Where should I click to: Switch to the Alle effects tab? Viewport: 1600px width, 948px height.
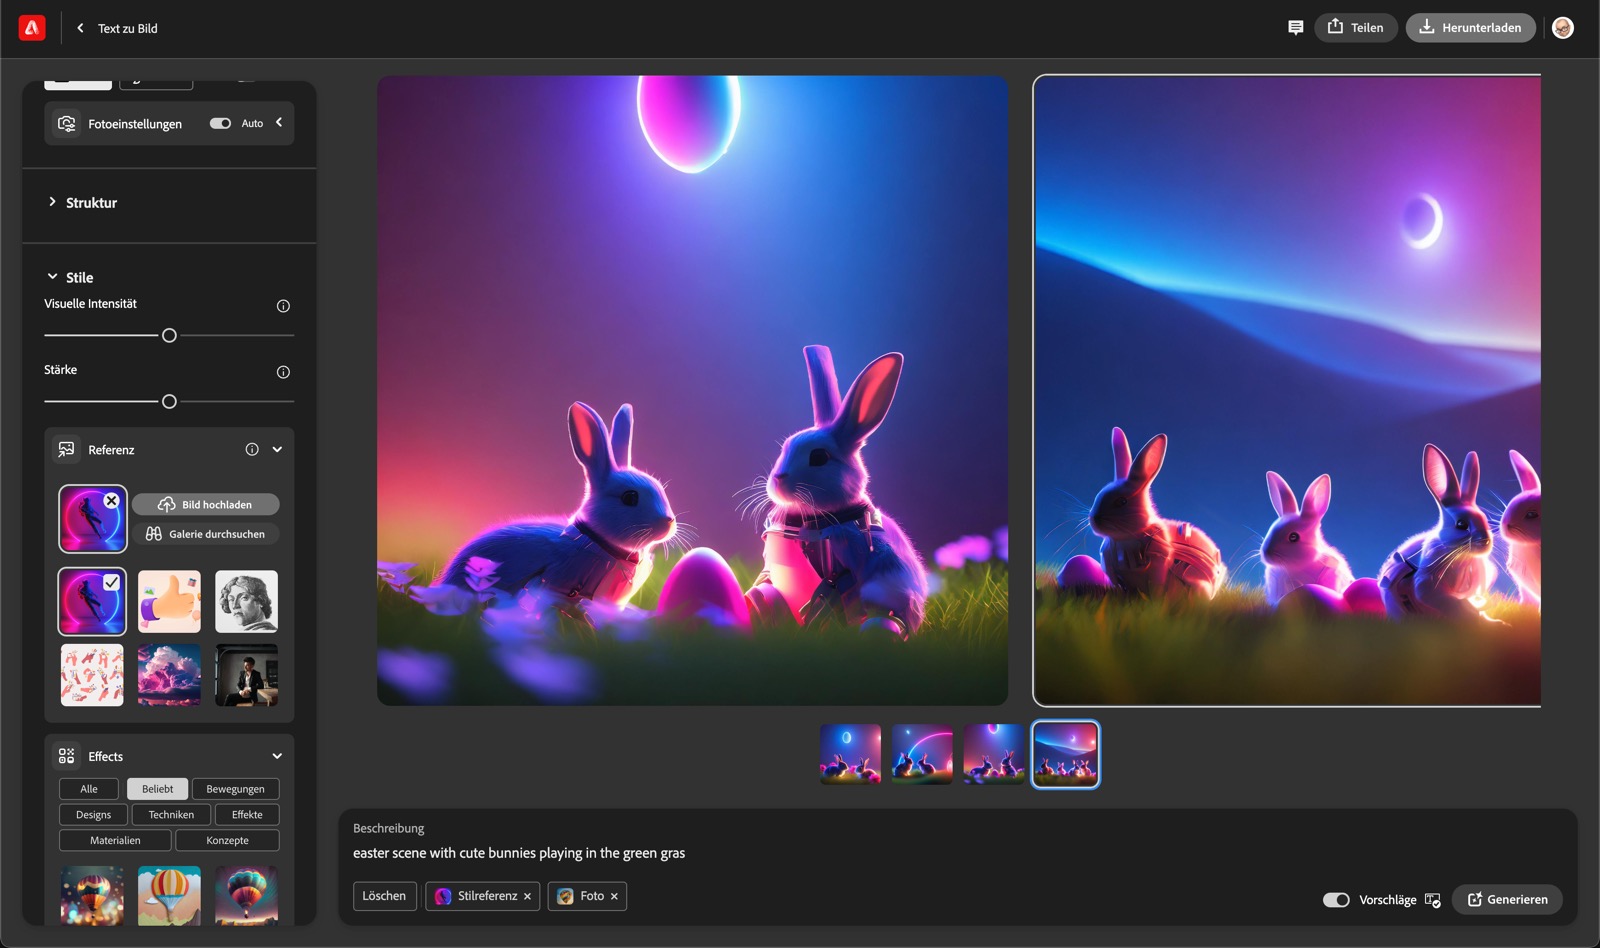click(89, 789)
